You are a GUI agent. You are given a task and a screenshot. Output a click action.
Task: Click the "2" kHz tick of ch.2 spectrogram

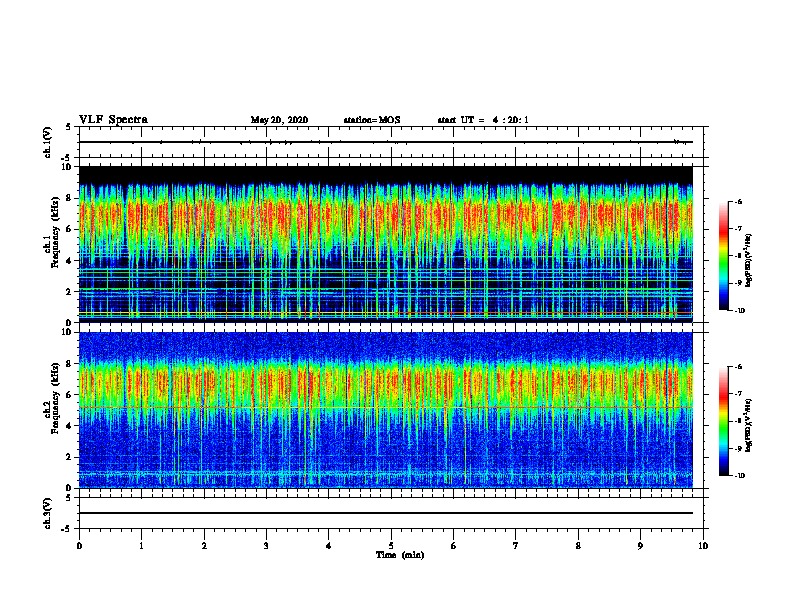click(x=69, y=457)
